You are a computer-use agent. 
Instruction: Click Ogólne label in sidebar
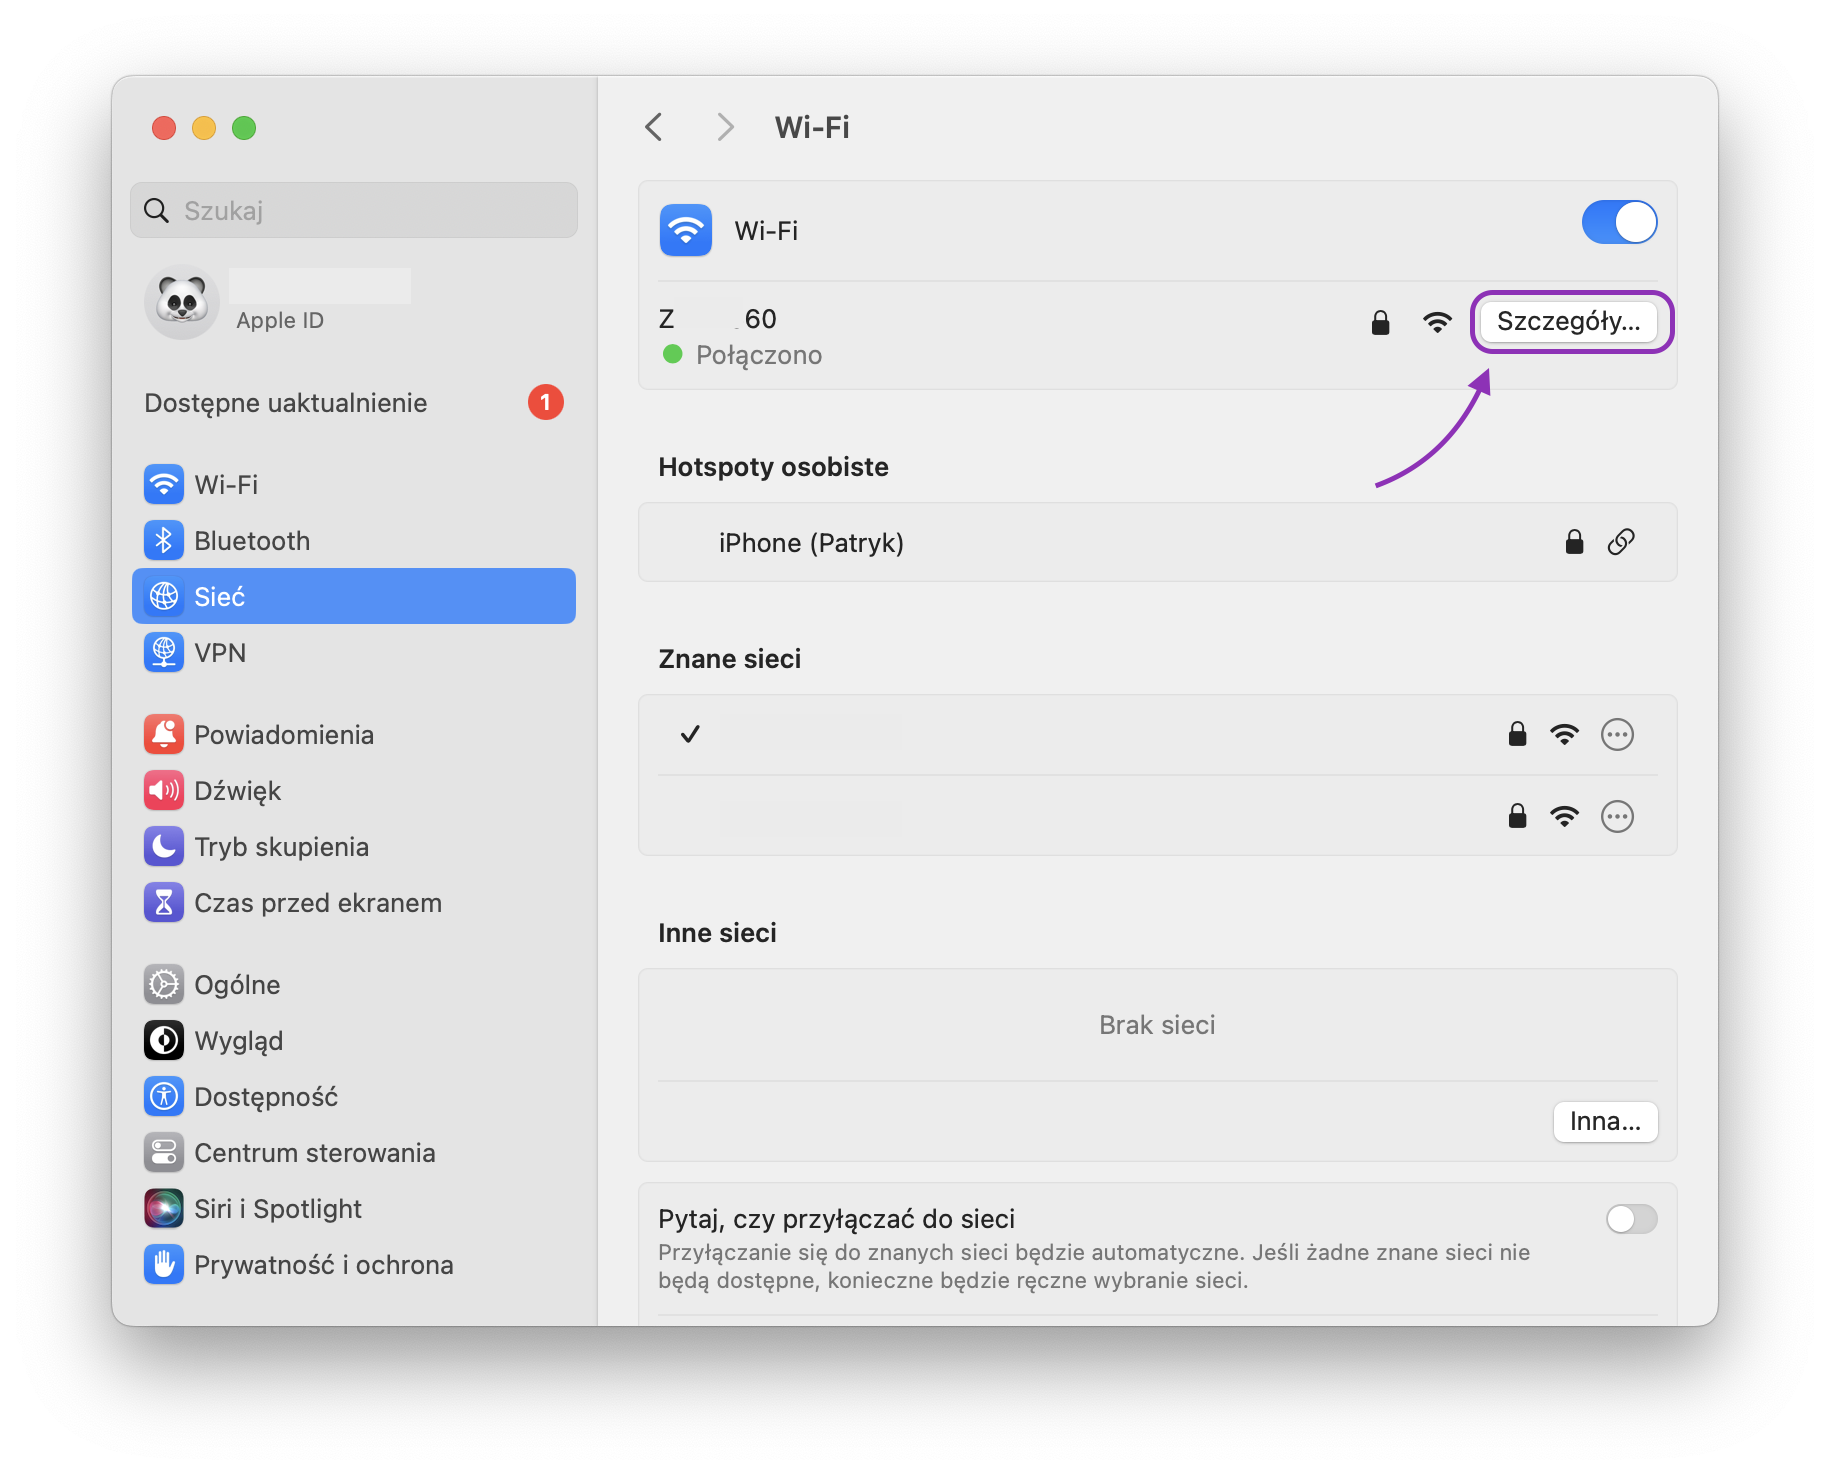(x=237, y=985)
